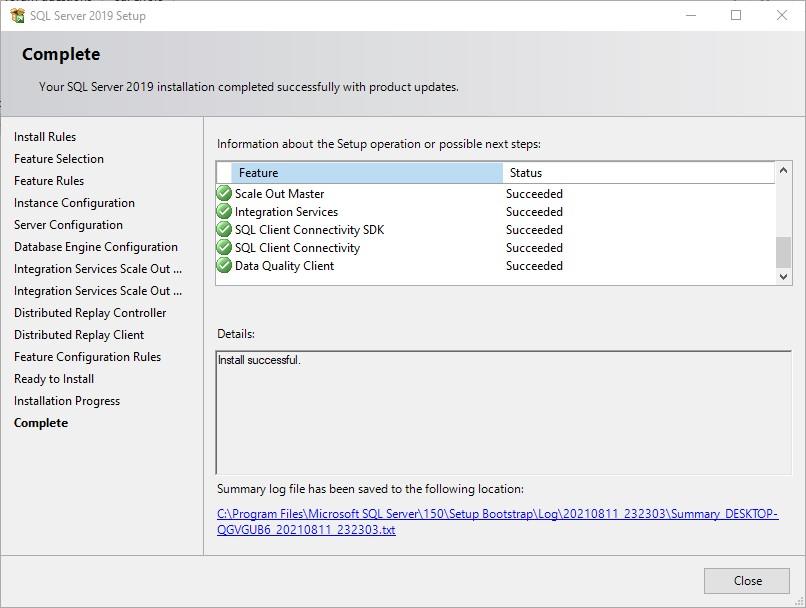Click the SQL Server Setup title bar icon

16,15
